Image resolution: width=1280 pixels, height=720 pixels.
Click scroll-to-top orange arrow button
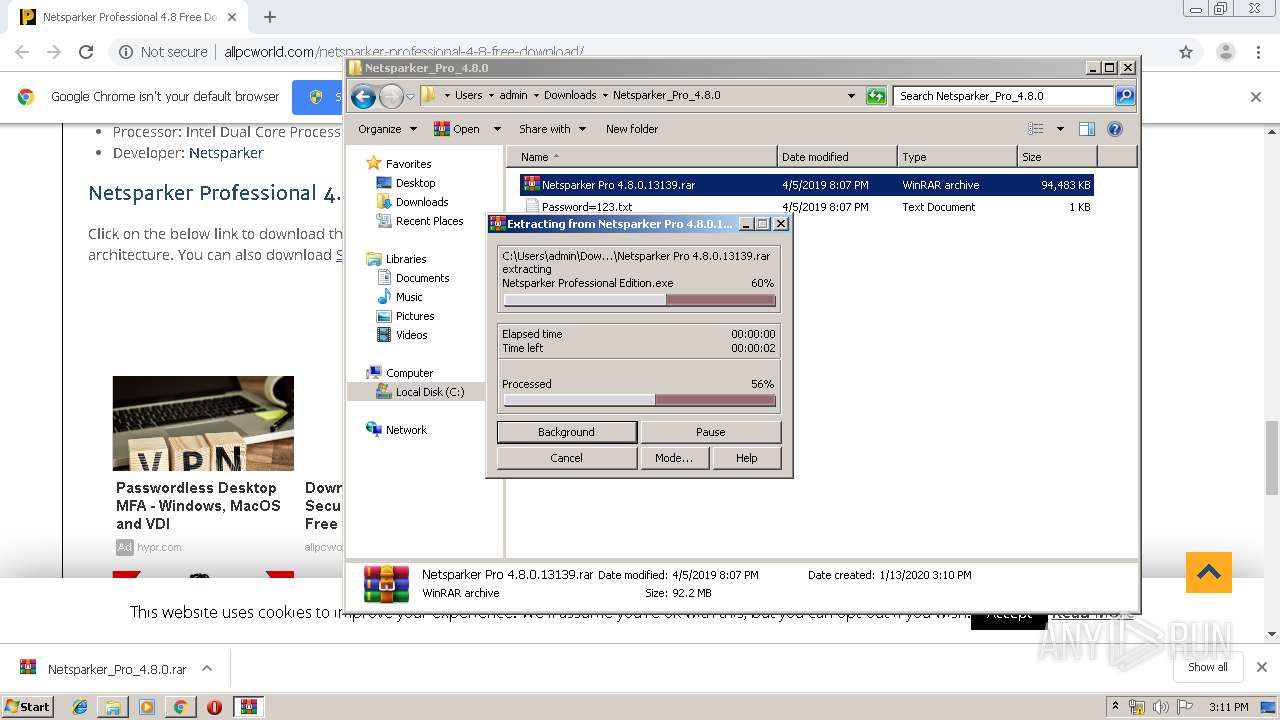(x=1208, y=573)
